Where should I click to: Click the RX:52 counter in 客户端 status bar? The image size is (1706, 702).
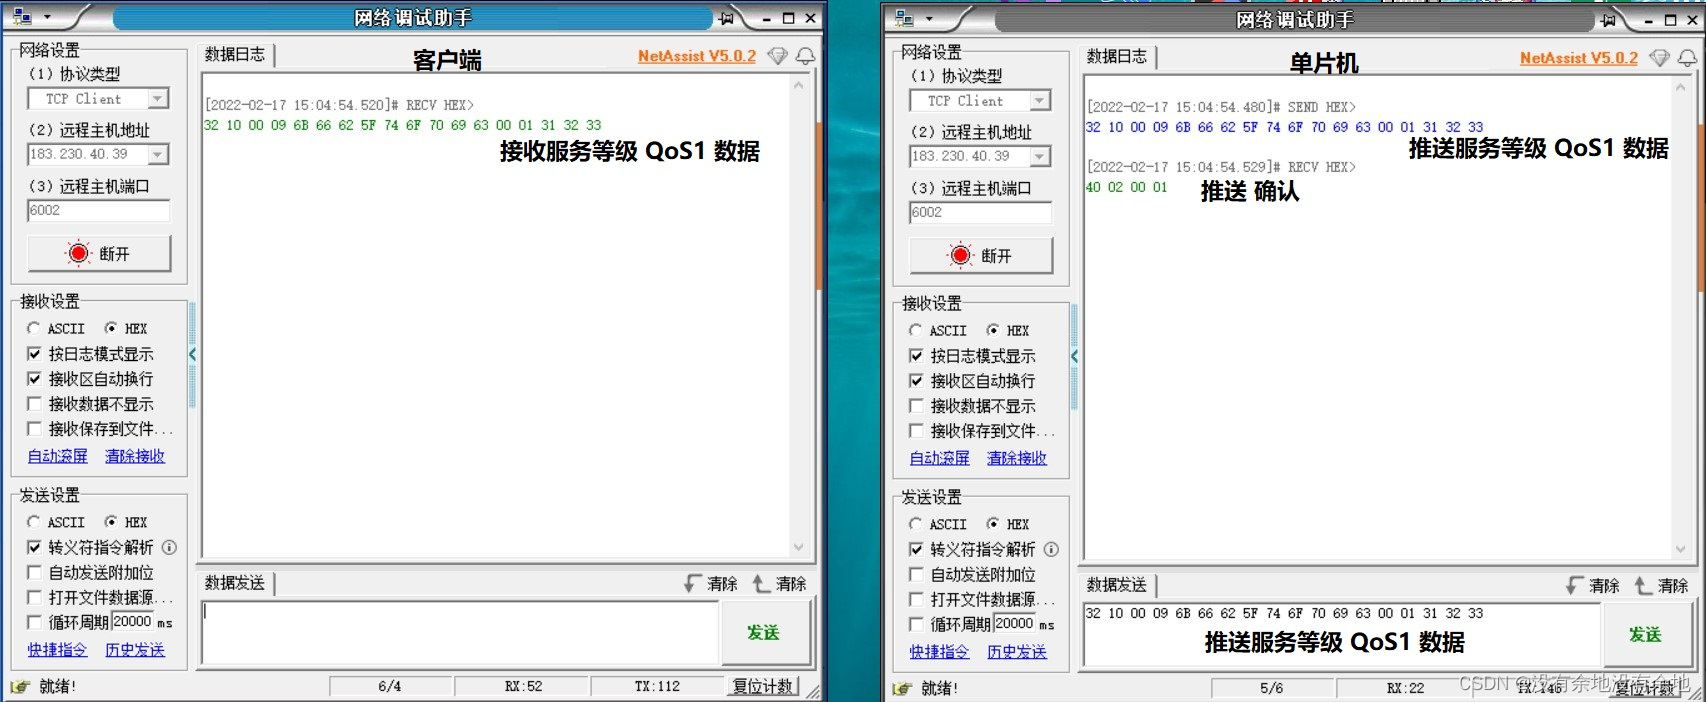tap(523, 686)
